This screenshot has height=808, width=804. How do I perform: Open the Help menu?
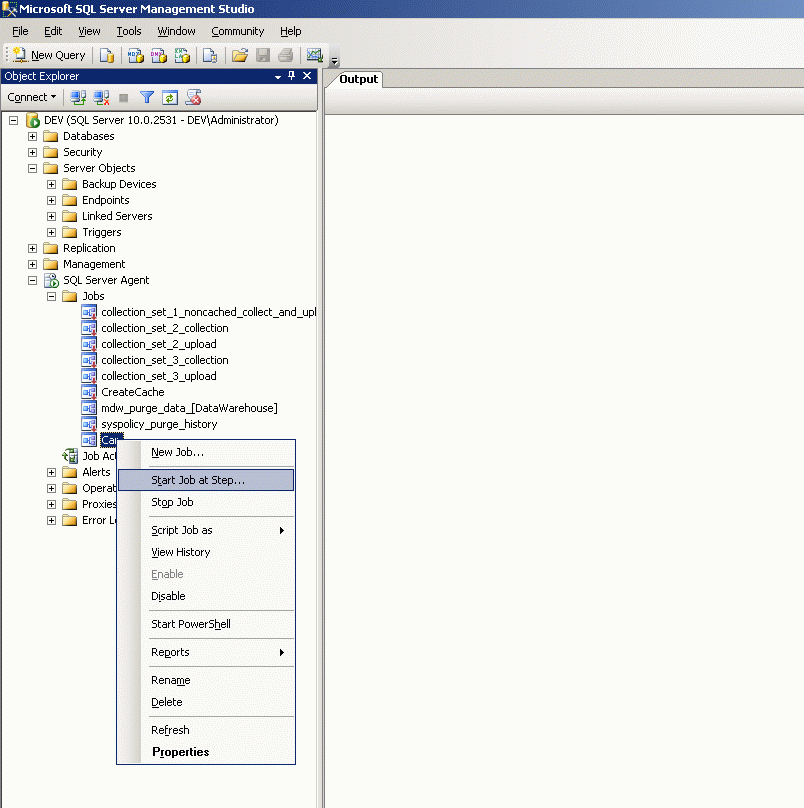pos(291,31)
